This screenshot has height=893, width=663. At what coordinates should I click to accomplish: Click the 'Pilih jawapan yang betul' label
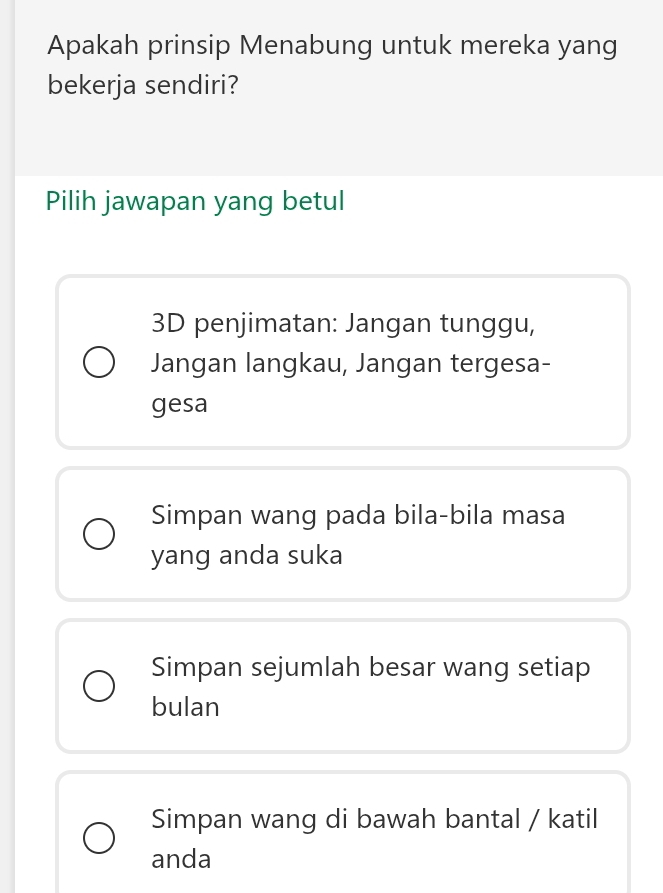pos(195,200)
